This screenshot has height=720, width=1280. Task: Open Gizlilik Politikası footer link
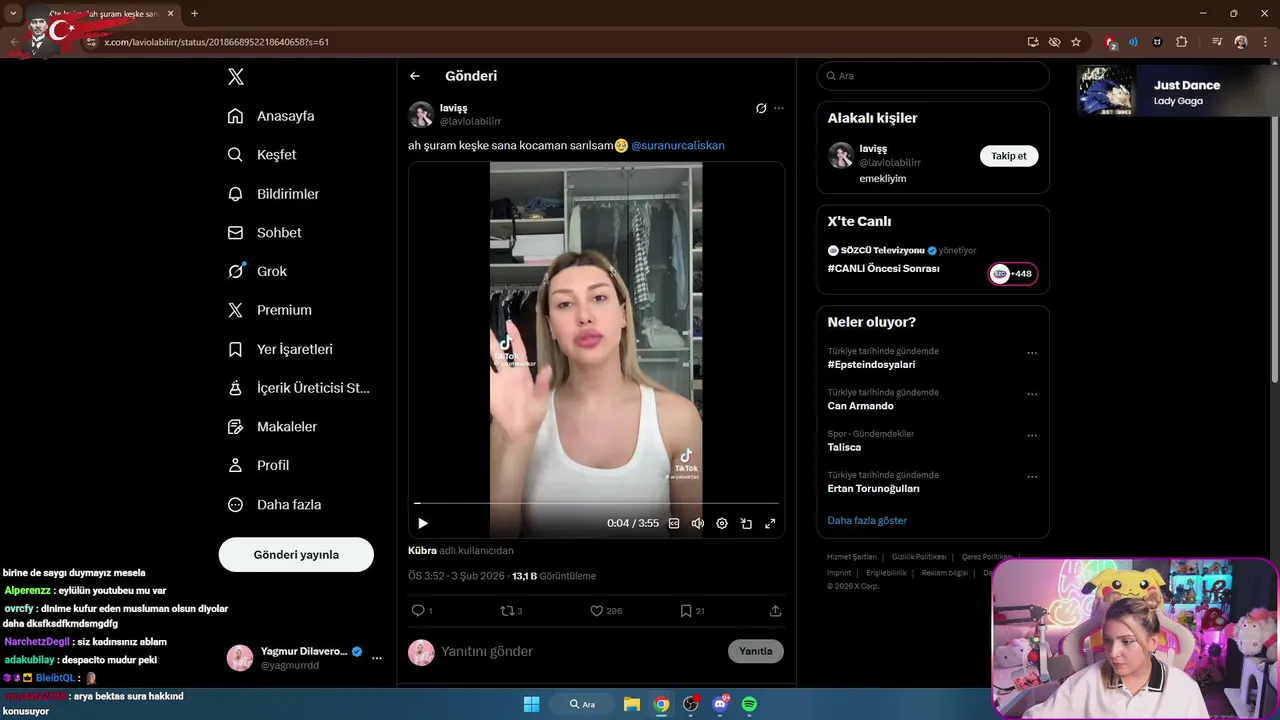tap(919, 557)
